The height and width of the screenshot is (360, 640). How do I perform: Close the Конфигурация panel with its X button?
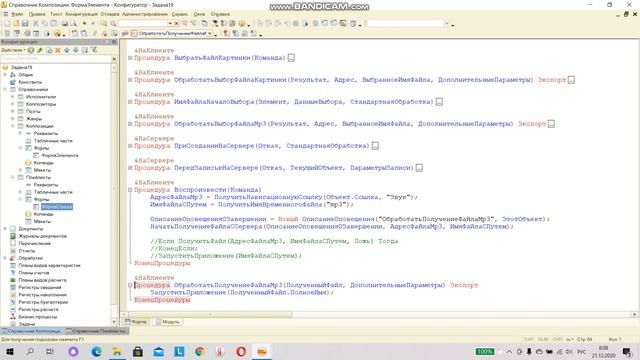click(114, 42)
